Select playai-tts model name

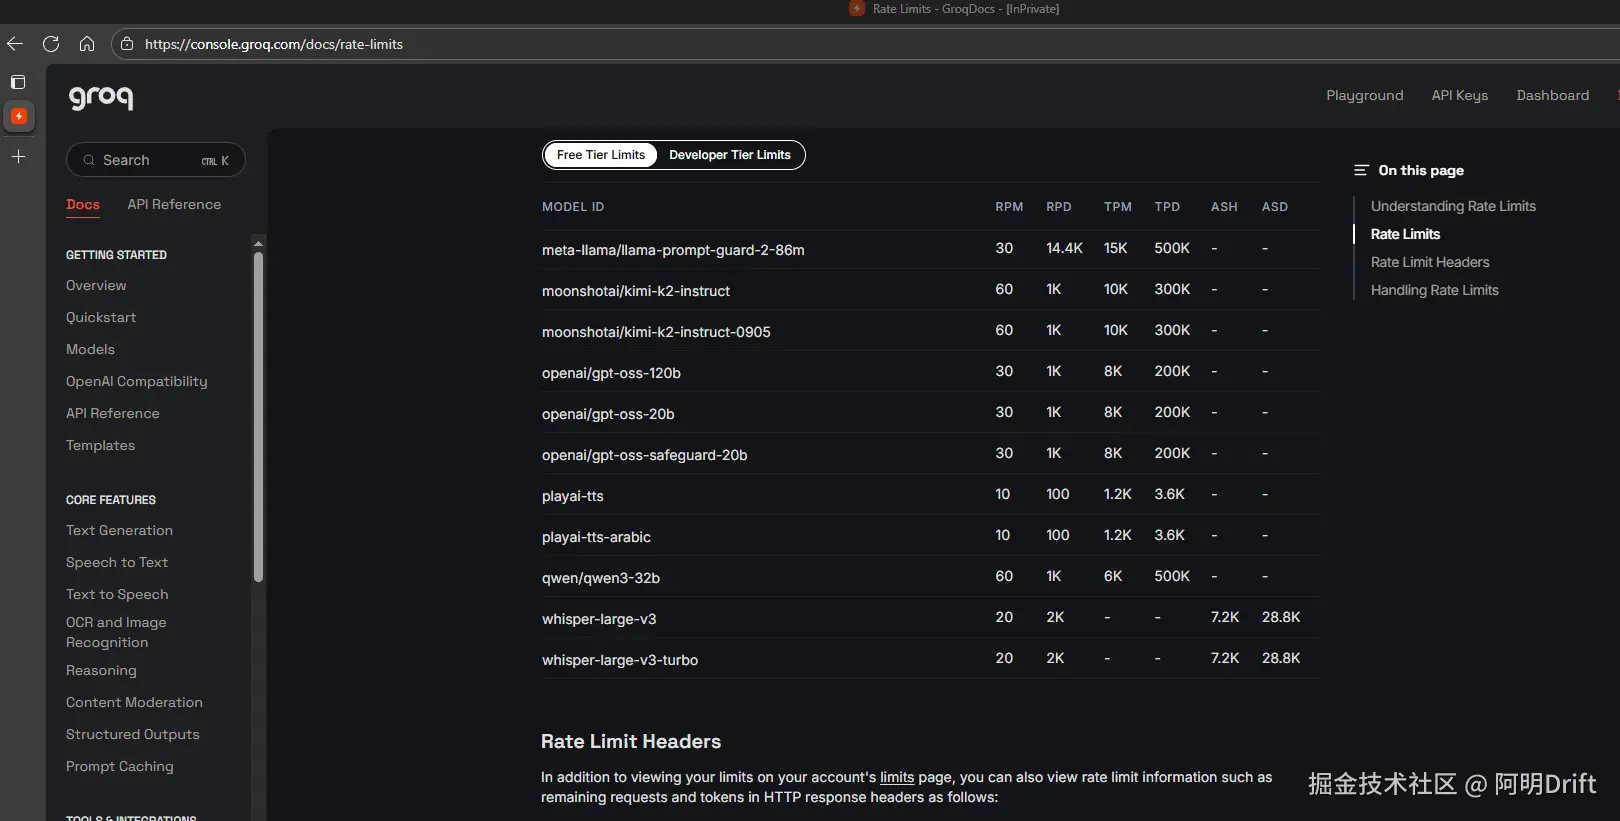click(573, 496)
